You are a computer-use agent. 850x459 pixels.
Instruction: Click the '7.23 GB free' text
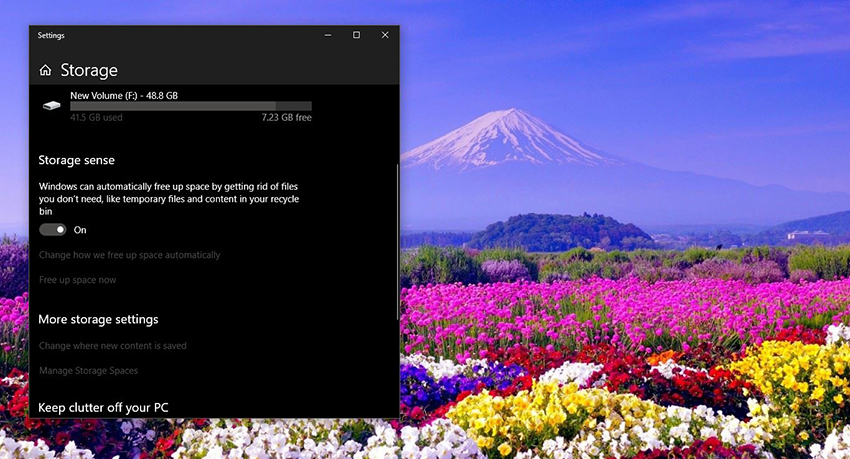point(286,117)
